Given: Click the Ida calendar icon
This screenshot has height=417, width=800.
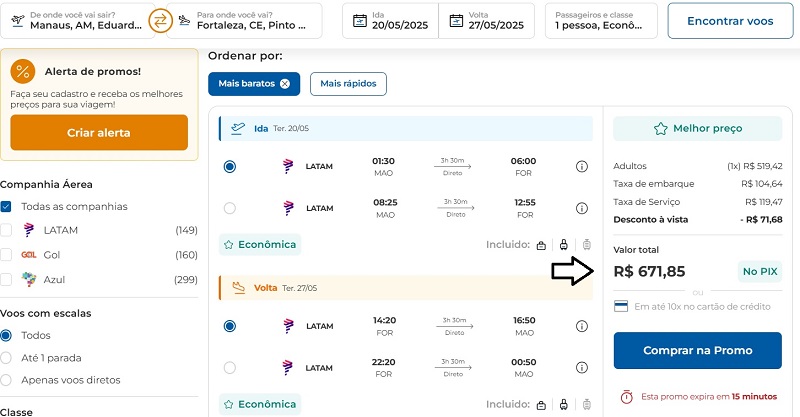Looking at the screenshot, I should [360, 21].
